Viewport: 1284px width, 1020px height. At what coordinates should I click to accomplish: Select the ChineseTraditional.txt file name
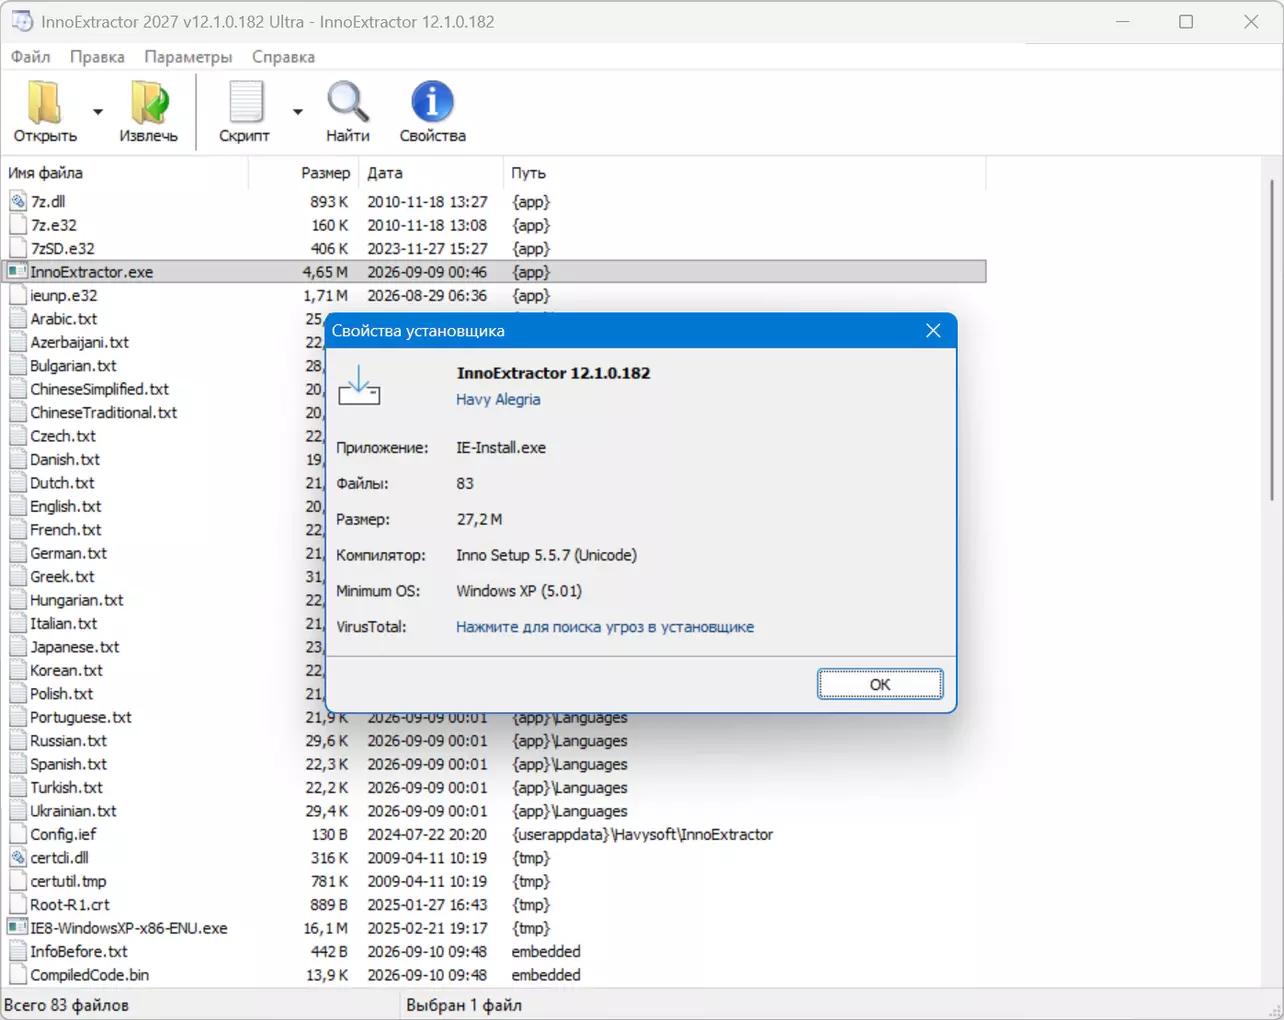point(103,413)
